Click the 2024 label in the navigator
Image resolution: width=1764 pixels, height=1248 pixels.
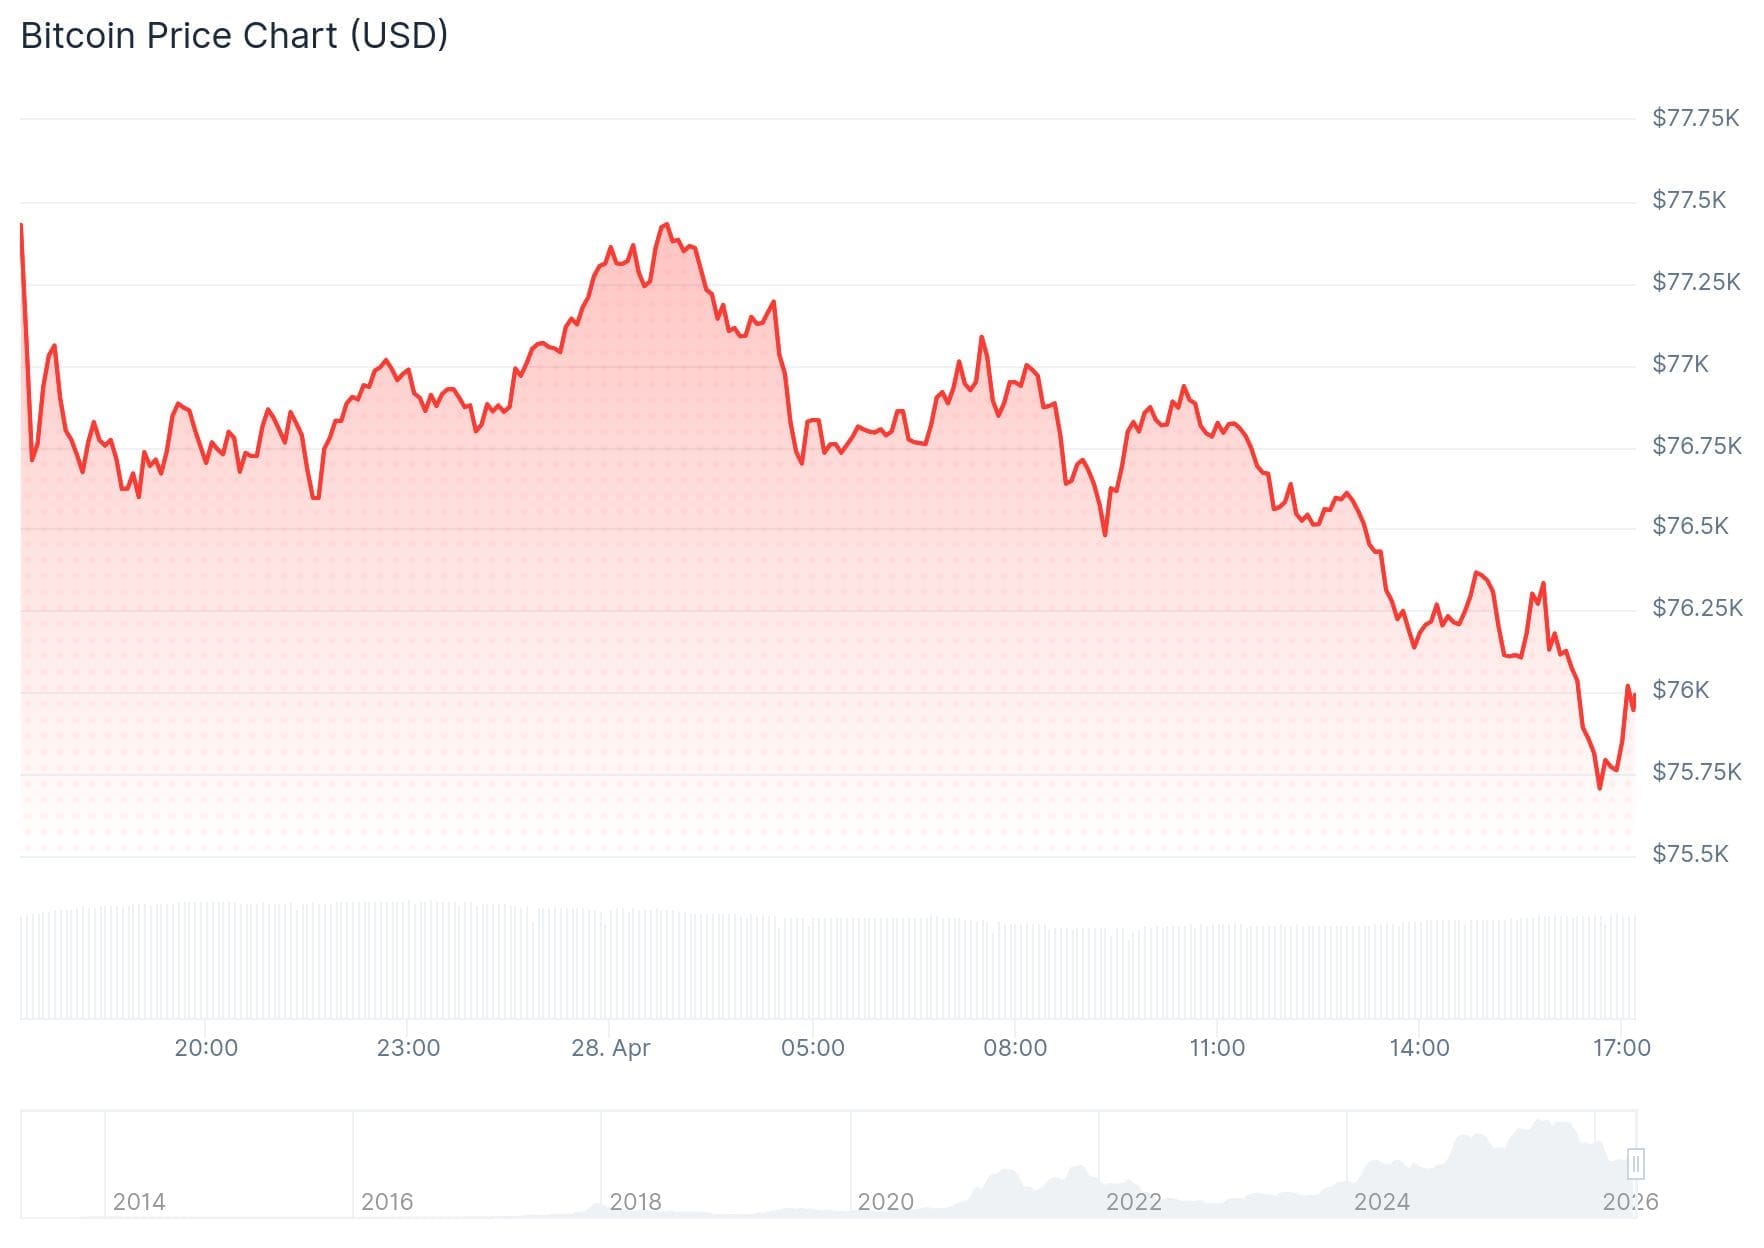pos(1381,1201)
